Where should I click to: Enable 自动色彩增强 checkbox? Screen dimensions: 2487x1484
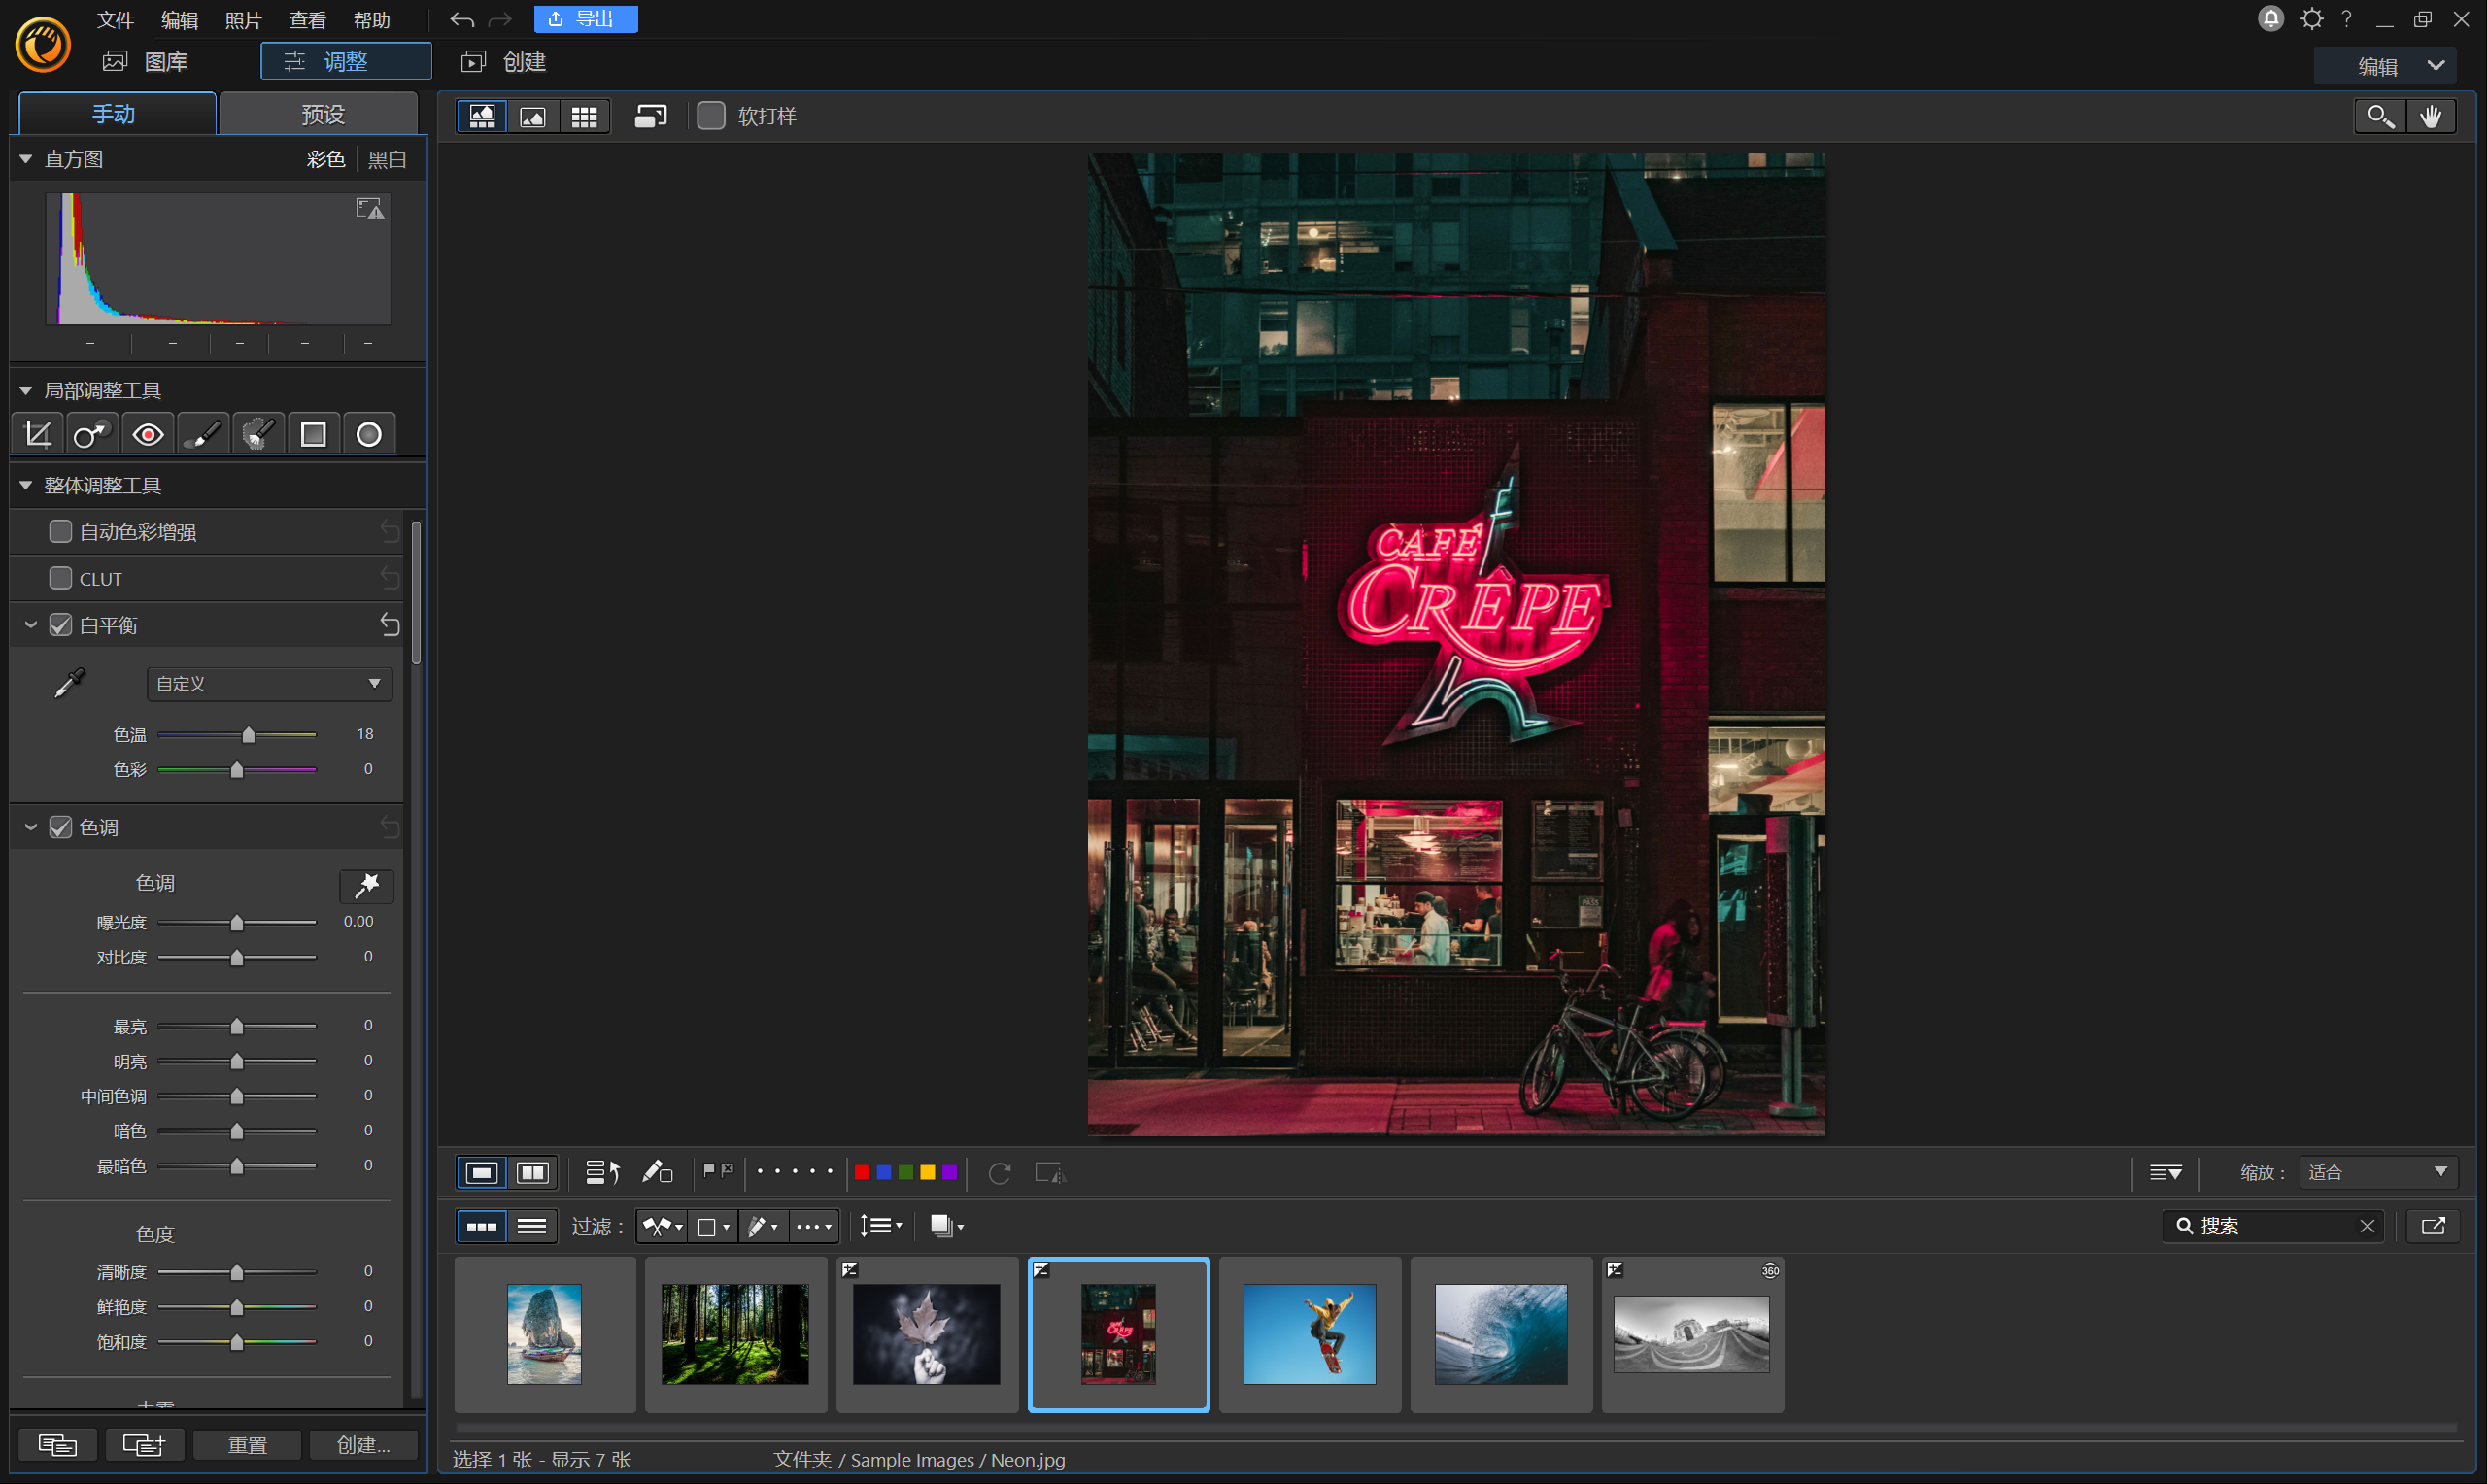pos(60,531)
